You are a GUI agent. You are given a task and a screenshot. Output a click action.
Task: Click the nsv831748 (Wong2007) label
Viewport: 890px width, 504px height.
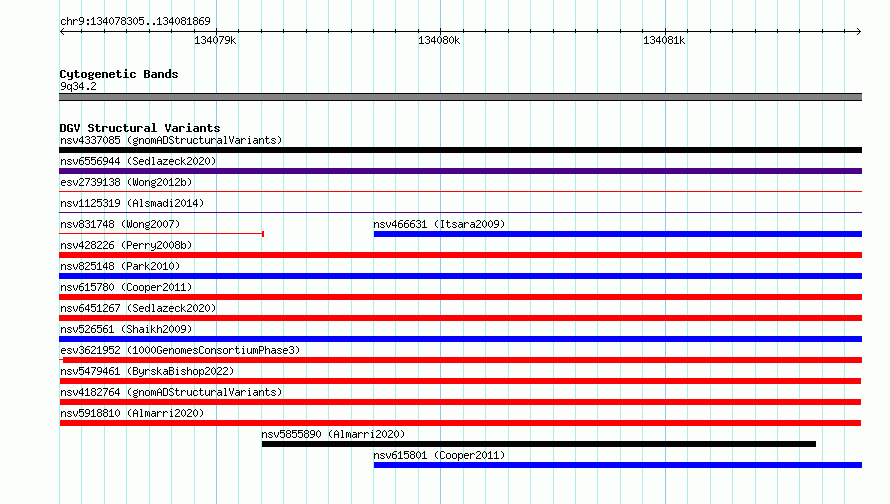[x=120, y=224]
